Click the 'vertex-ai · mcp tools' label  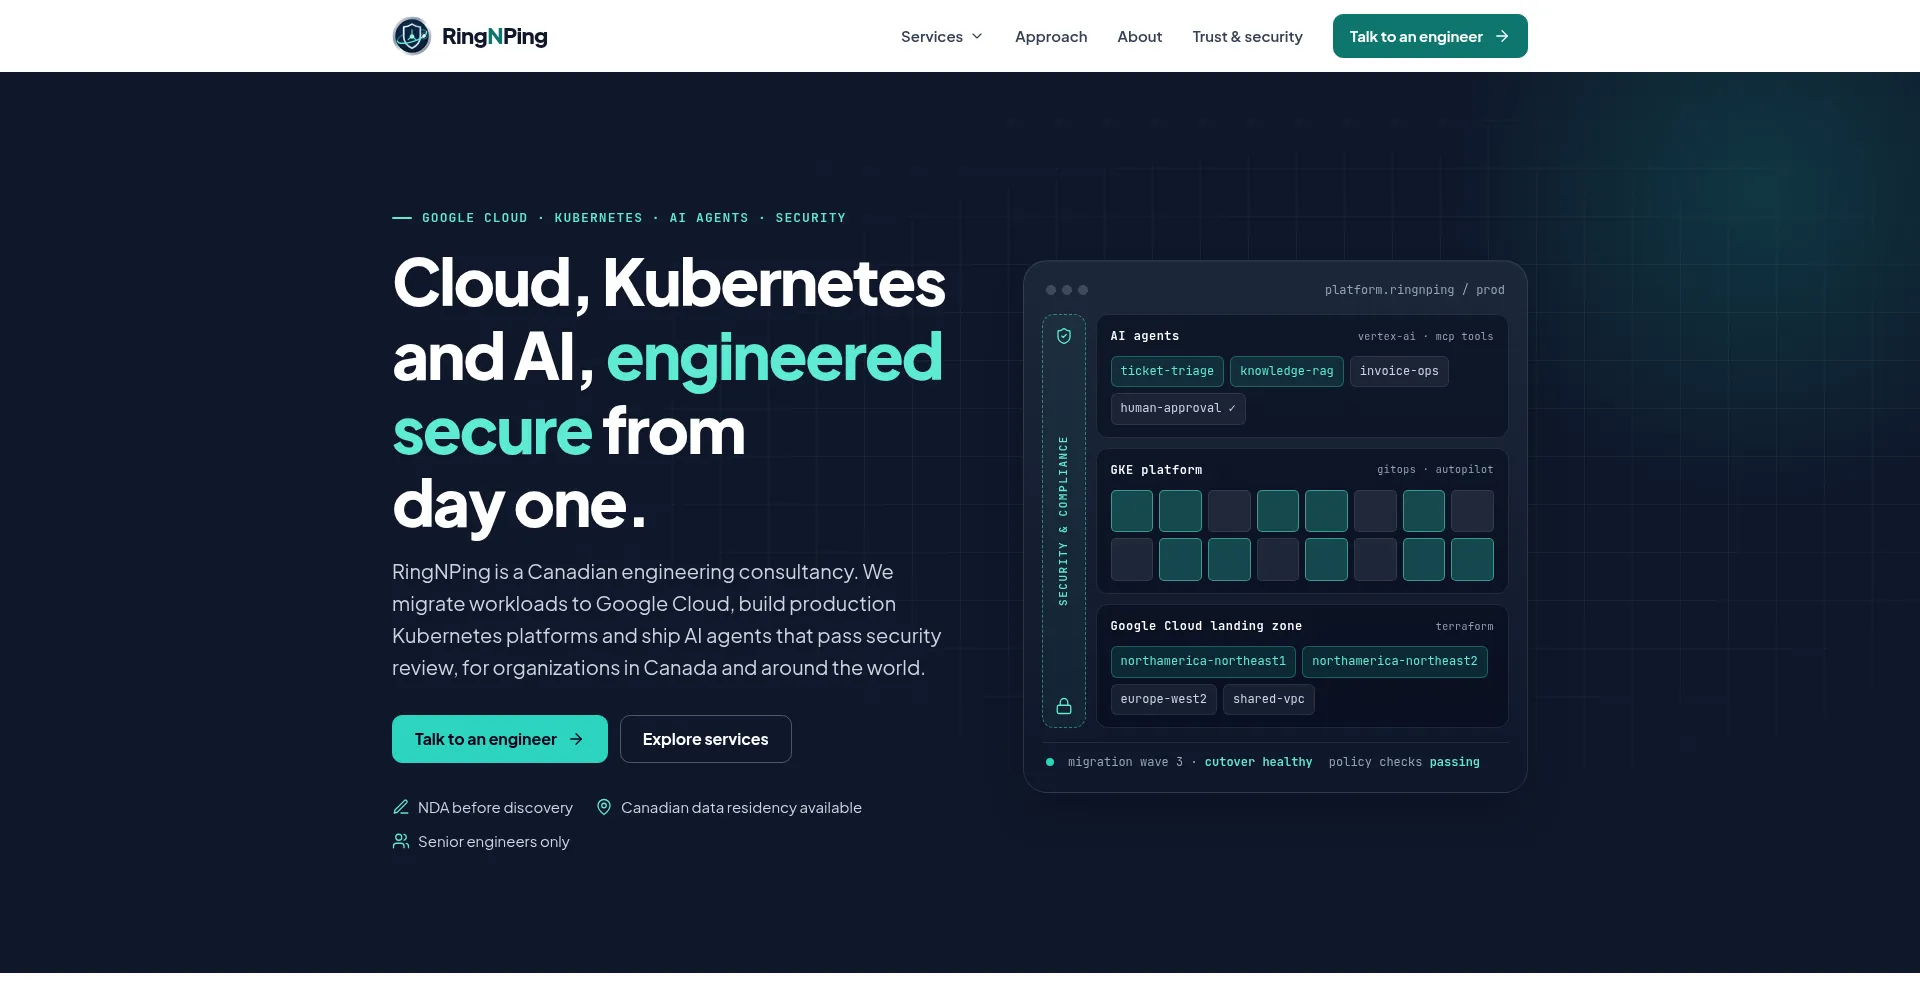coord(1426,337)
